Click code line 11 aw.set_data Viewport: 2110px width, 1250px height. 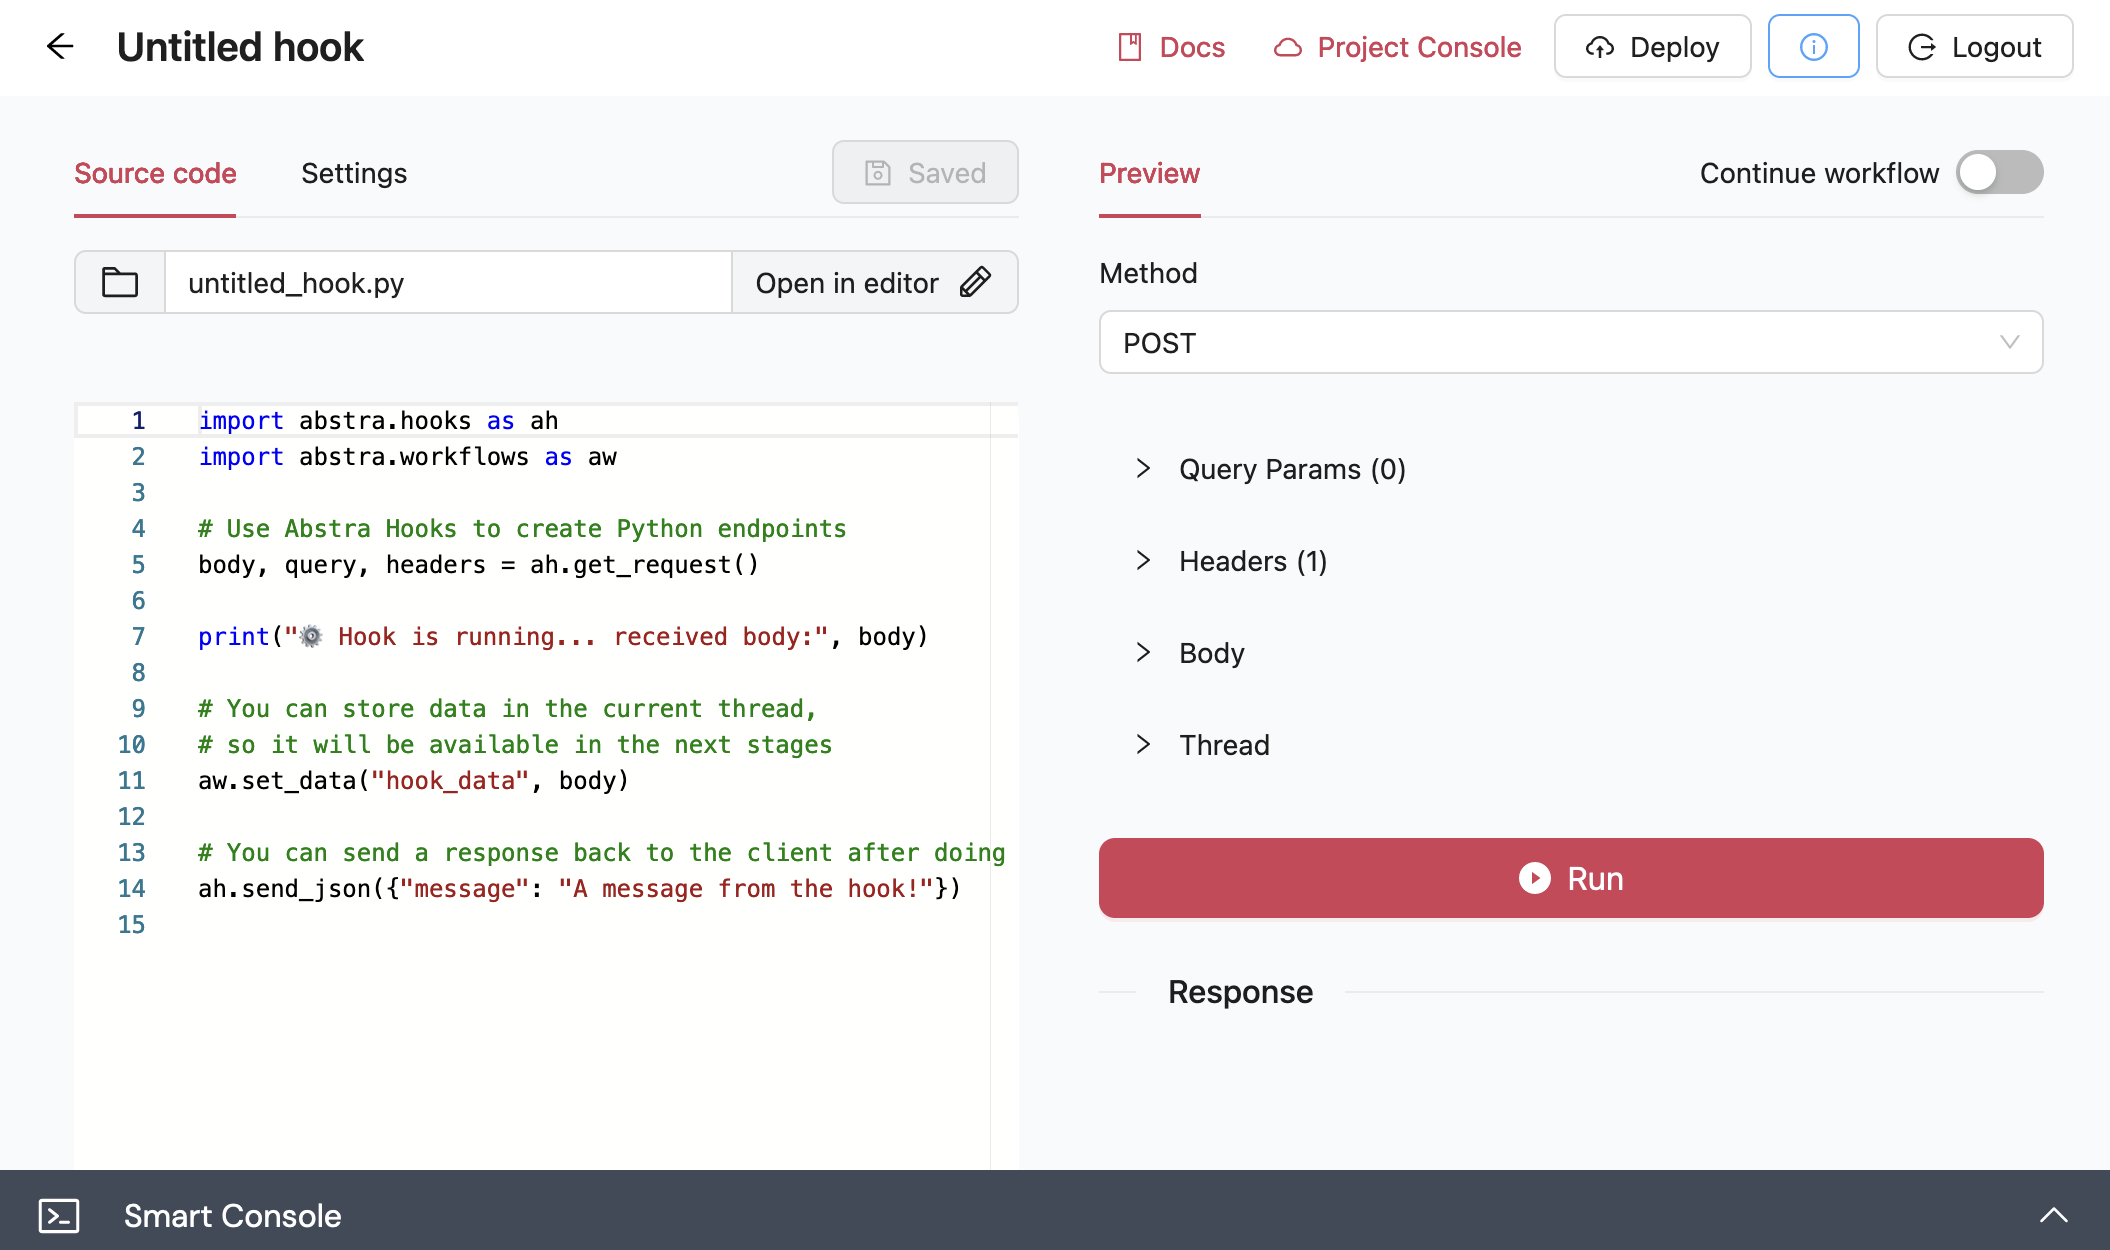tap(413, 781)
